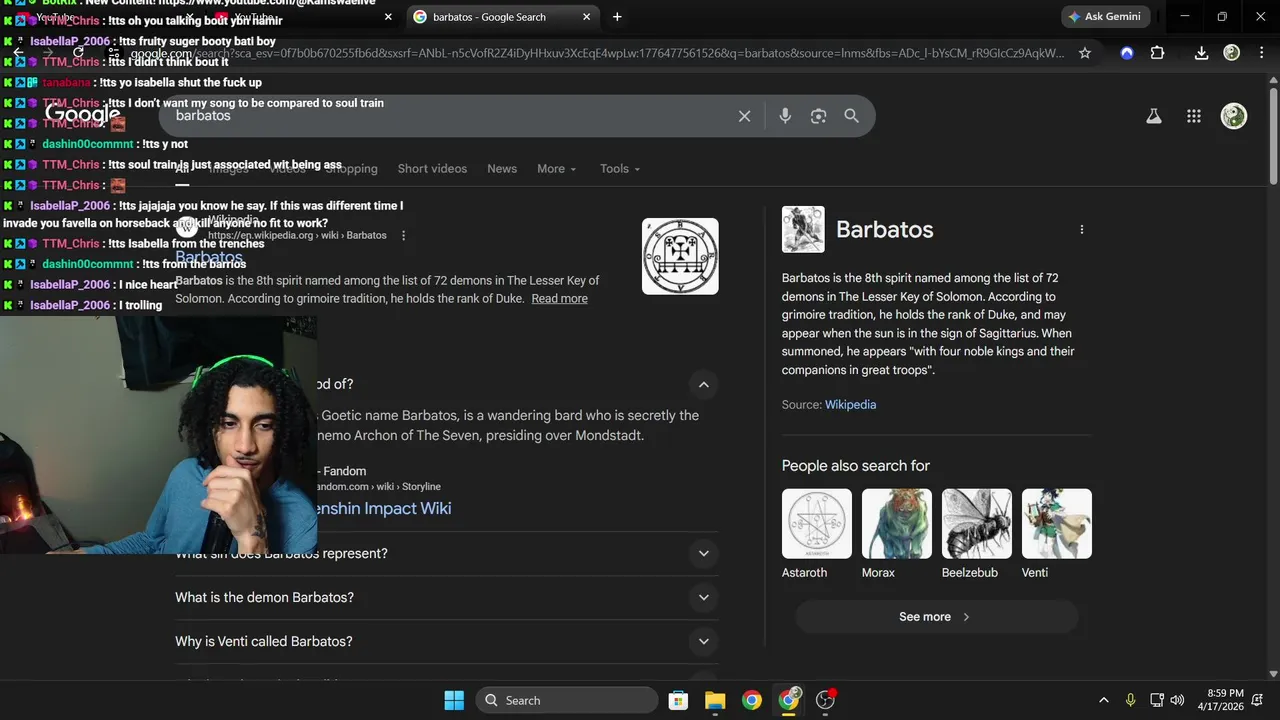Open the Barbatos knowledge panel thumbnail

pos(803,230)
